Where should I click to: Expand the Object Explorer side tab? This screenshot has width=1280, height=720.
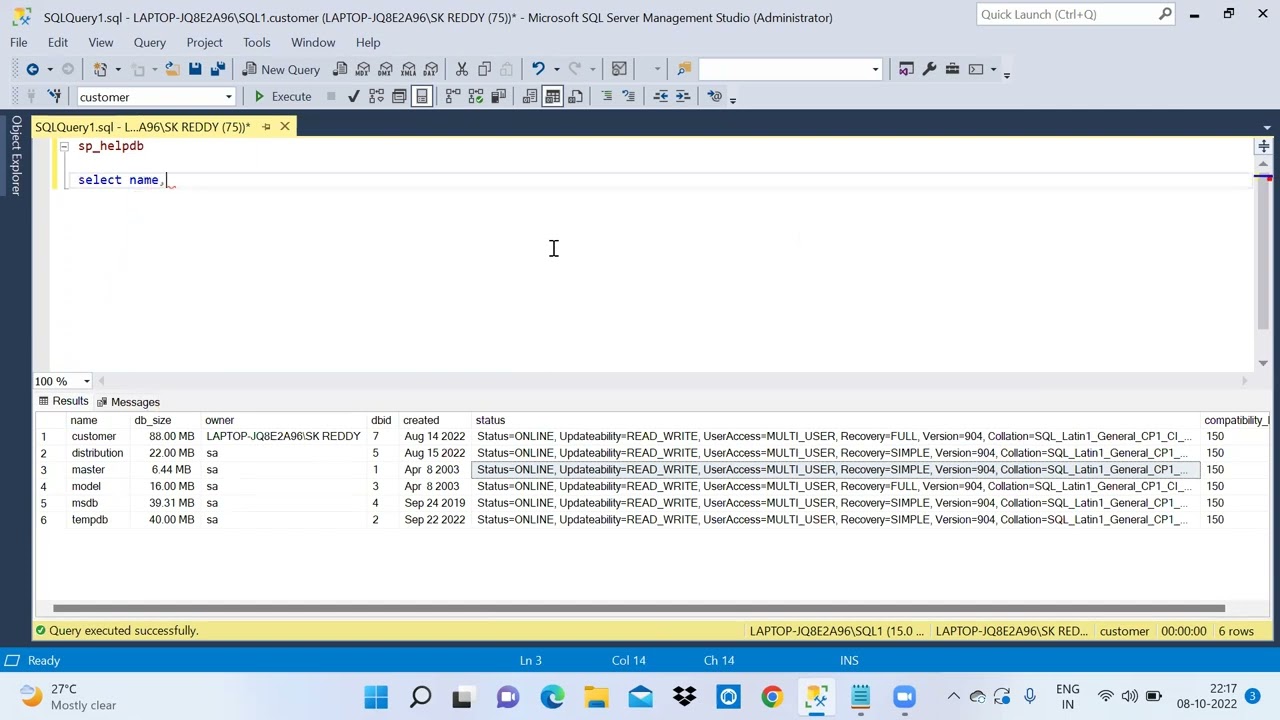(x=16, y=155)
